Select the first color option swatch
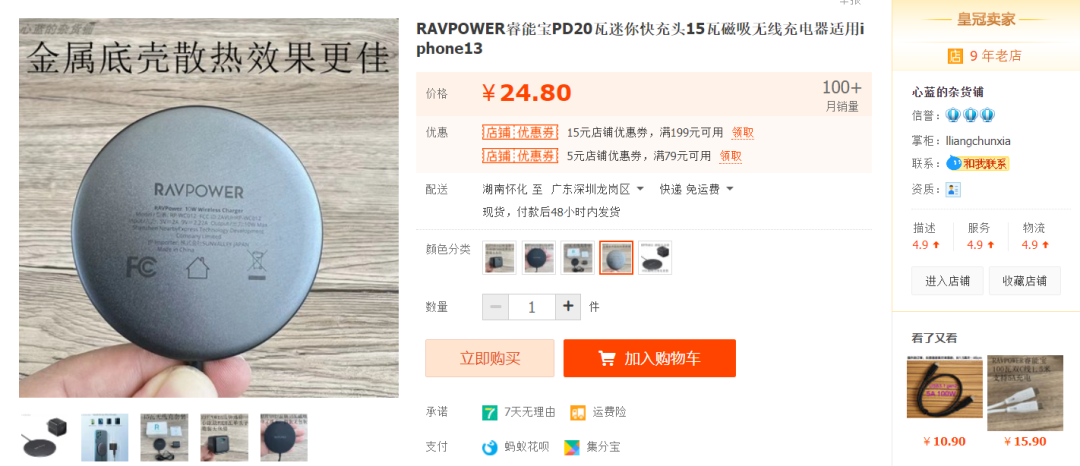Screen dimensions: 1080x466 pyautogui.click(x=499, y=257)
